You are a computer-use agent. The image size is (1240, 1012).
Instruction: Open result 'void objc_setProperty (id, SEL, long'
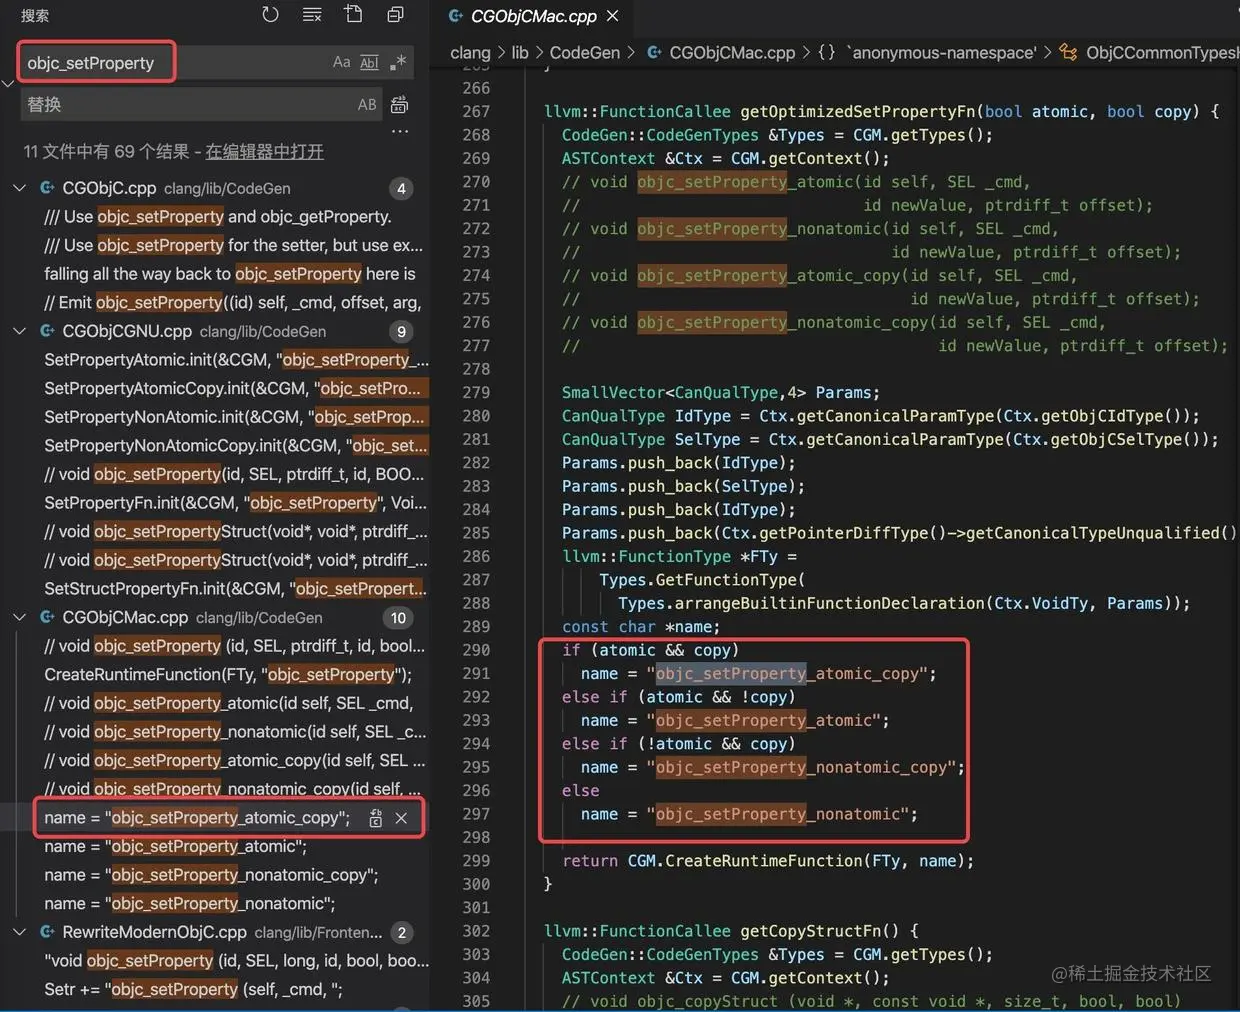236,961
